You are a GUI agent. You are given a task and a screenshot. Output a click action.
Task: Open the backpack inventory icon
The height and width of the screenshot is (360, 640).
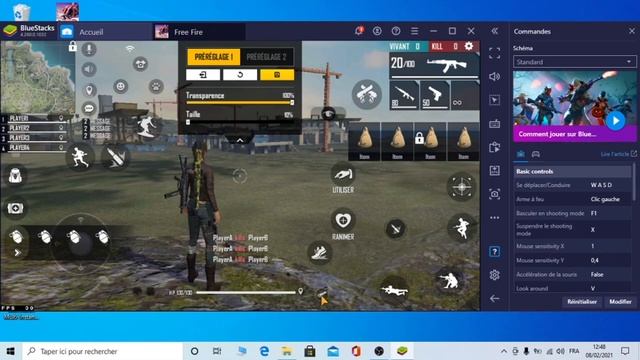click(x=15, y=176)
